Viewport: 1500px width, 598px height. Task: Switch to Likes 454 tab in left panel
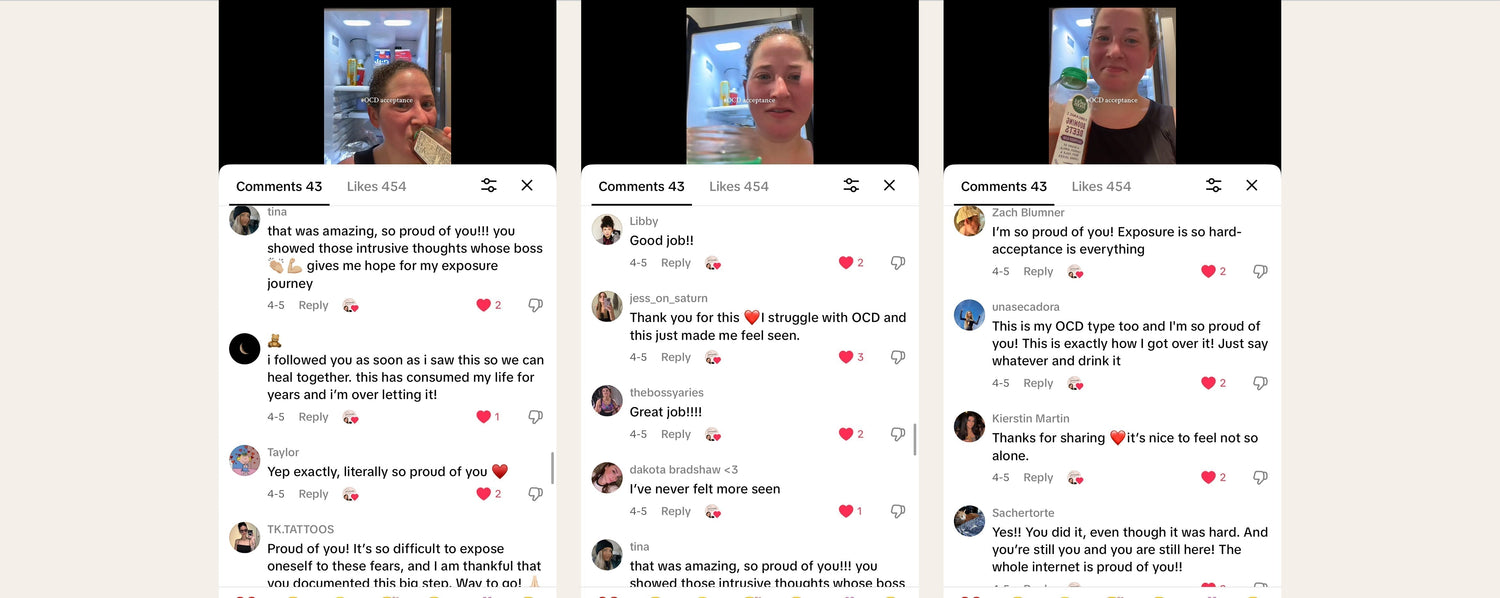[376, 186]
